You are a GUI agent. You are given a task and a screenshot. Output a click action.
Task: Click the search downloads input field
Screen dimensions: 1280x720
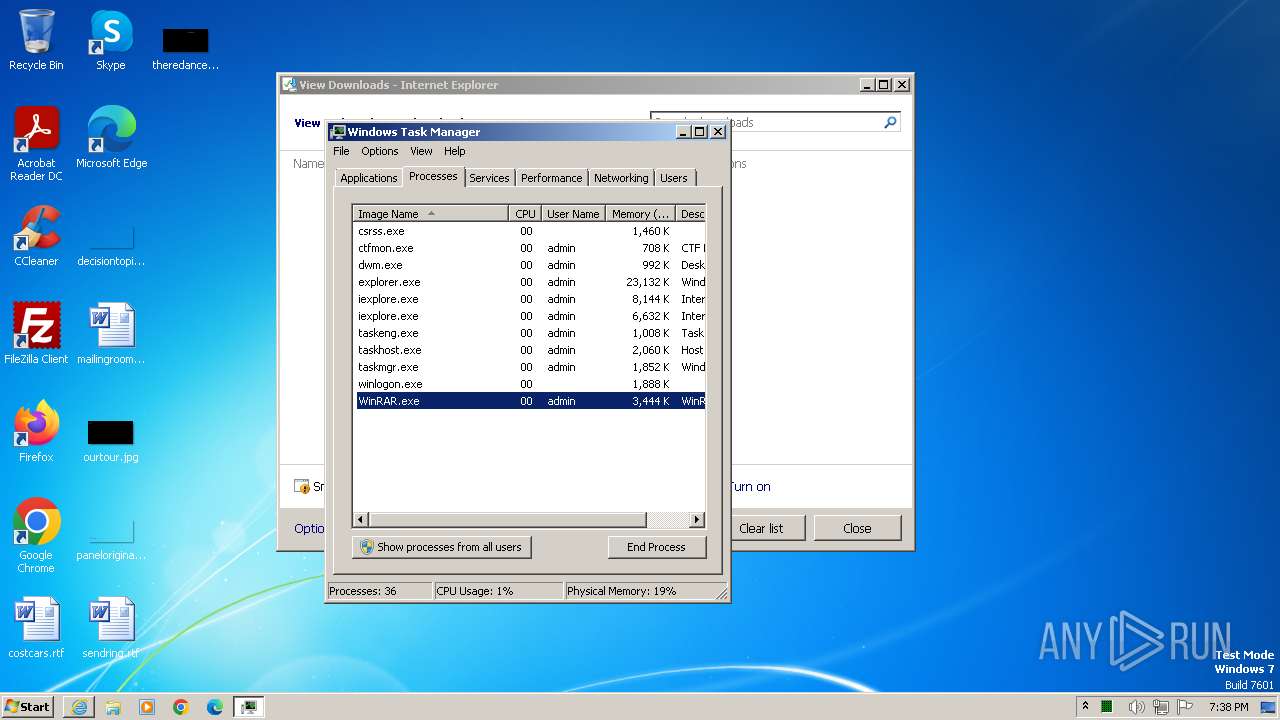coord(766,122)
